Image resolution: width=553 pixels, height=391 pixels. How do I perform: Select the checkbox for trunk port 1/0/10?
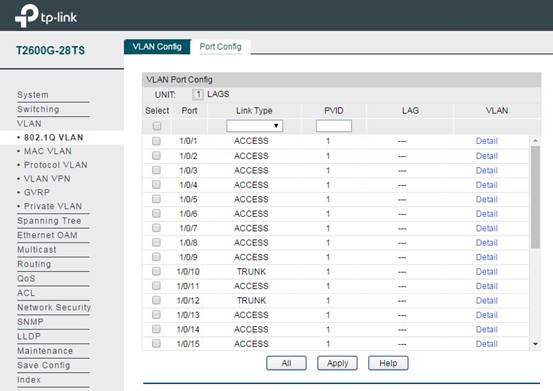pyautogui.click(x=156, y=271)
